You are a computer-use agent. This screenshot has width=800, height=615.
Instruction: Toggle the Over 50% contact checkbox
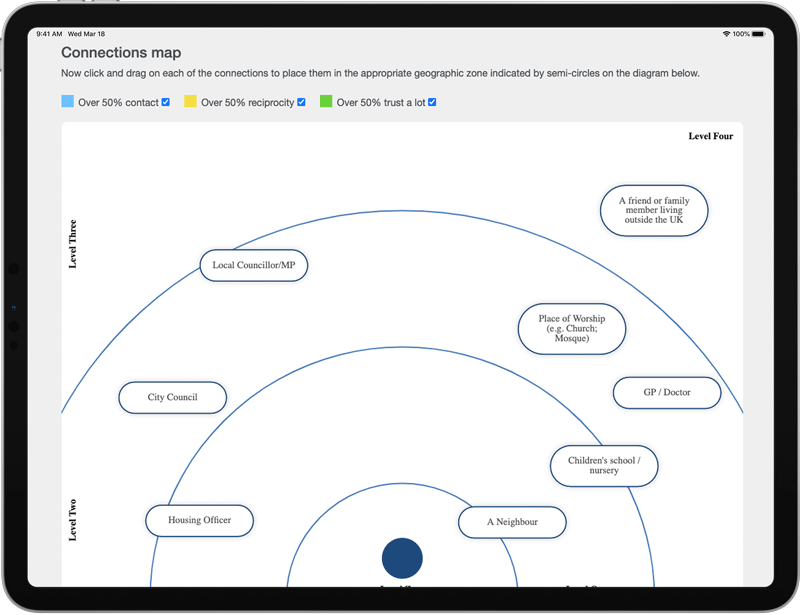[x=166, y=102]
